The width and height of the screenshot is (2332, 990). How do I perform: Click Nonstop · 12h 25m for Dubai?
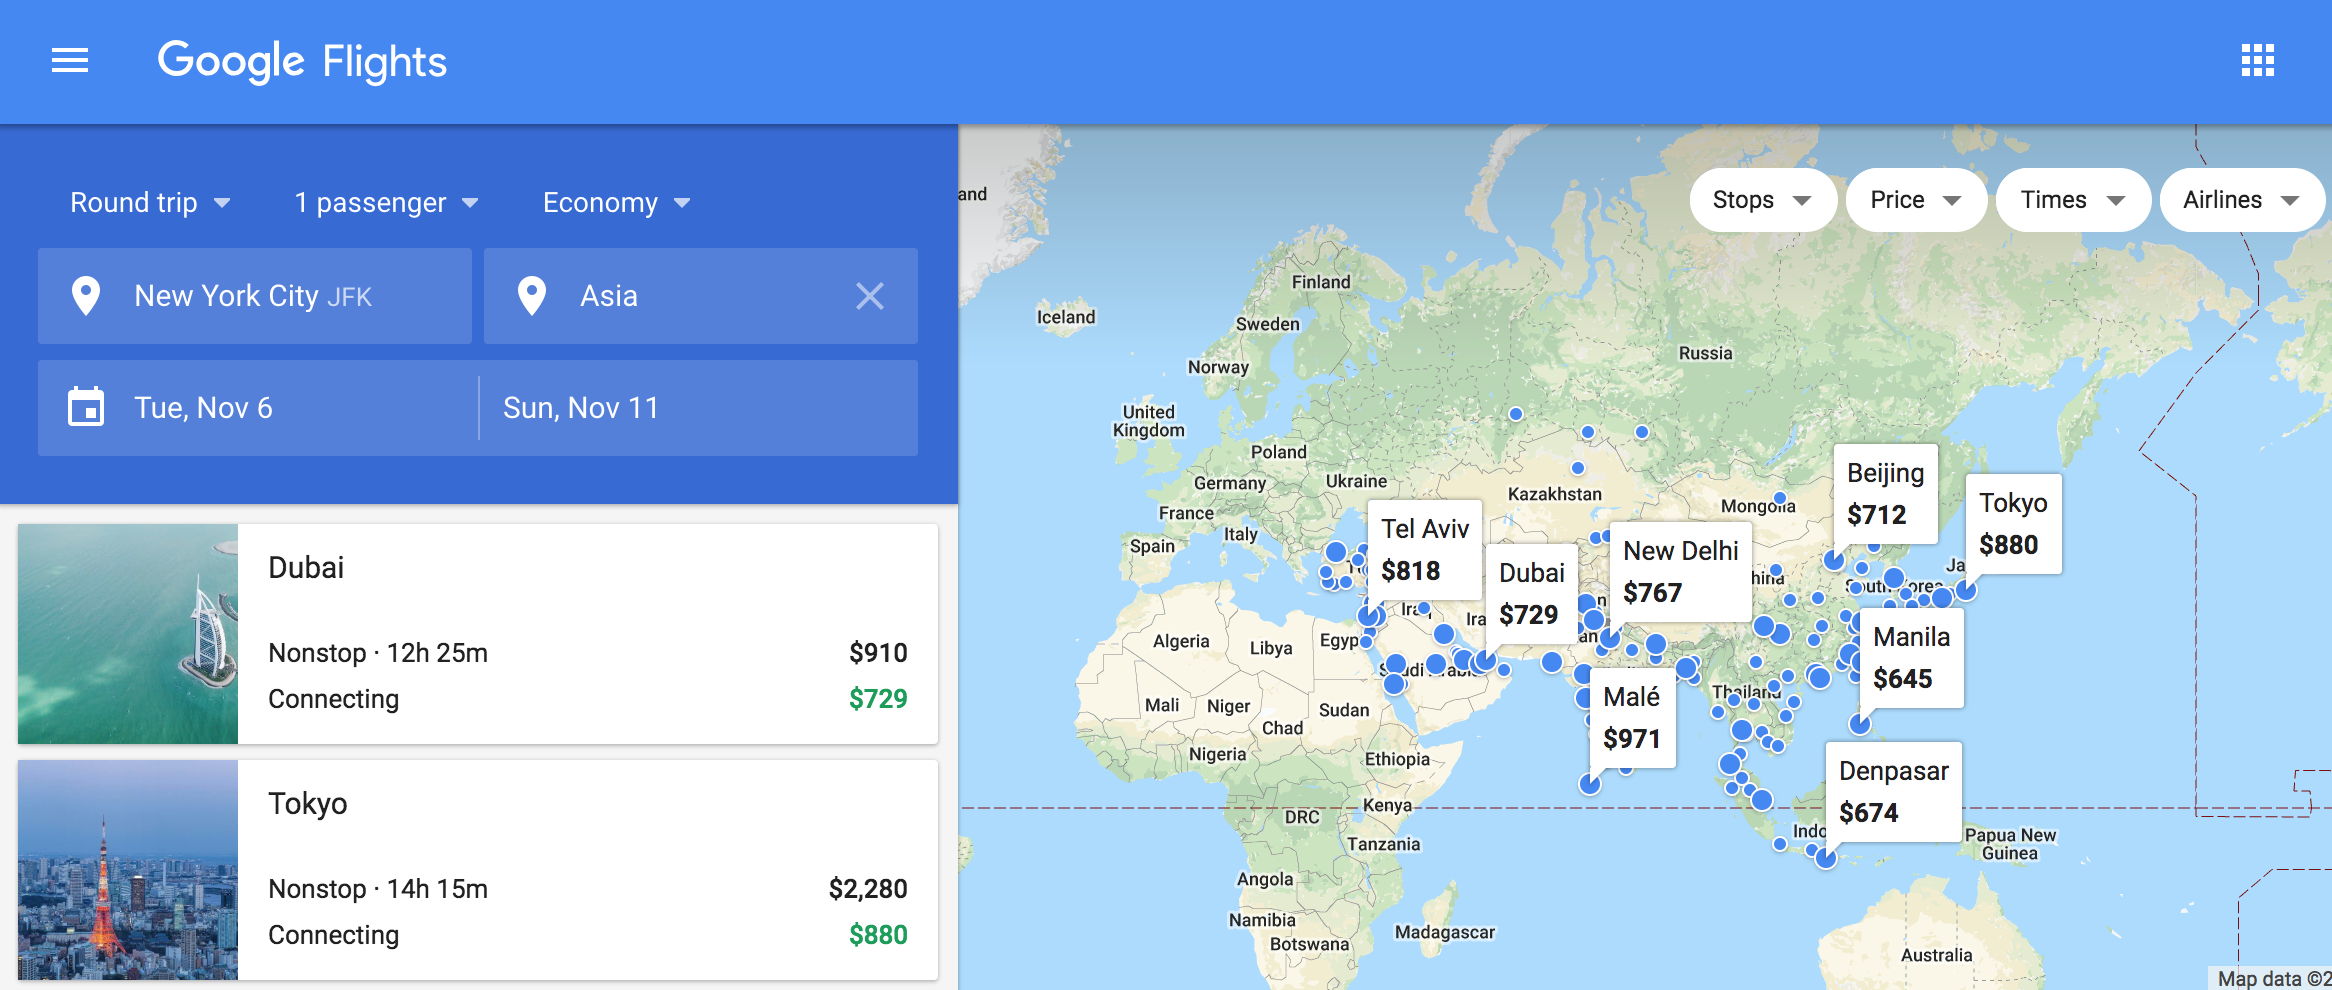pos(378,653)
